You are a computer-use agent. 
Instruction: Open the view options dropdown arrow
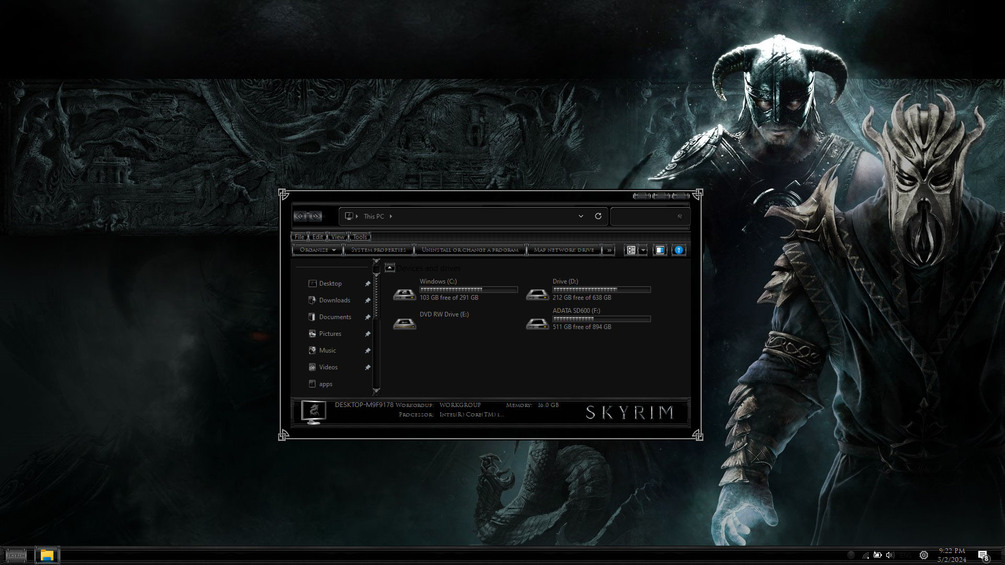(643, 250)
